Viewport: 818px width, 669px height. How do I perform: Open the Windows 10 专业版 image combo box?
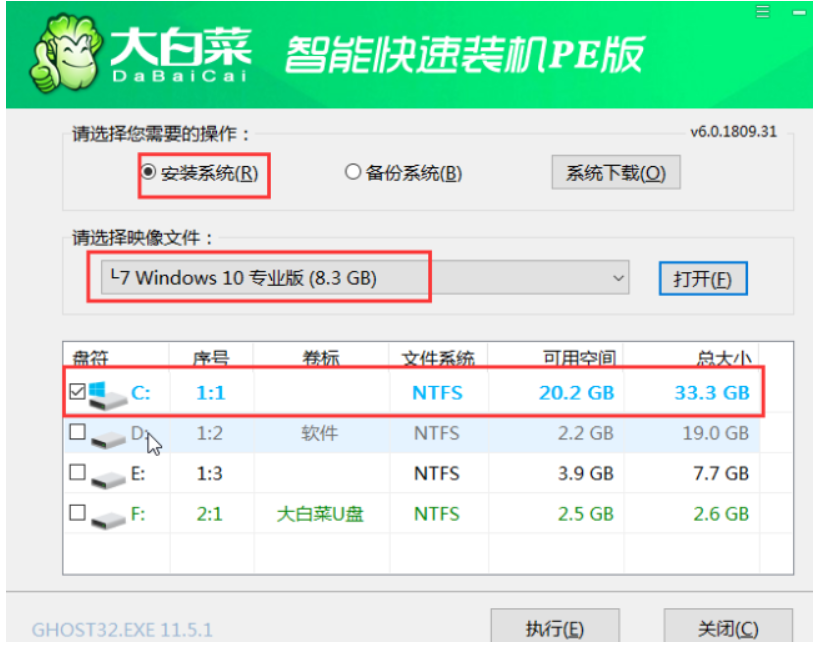coord(365,278)
